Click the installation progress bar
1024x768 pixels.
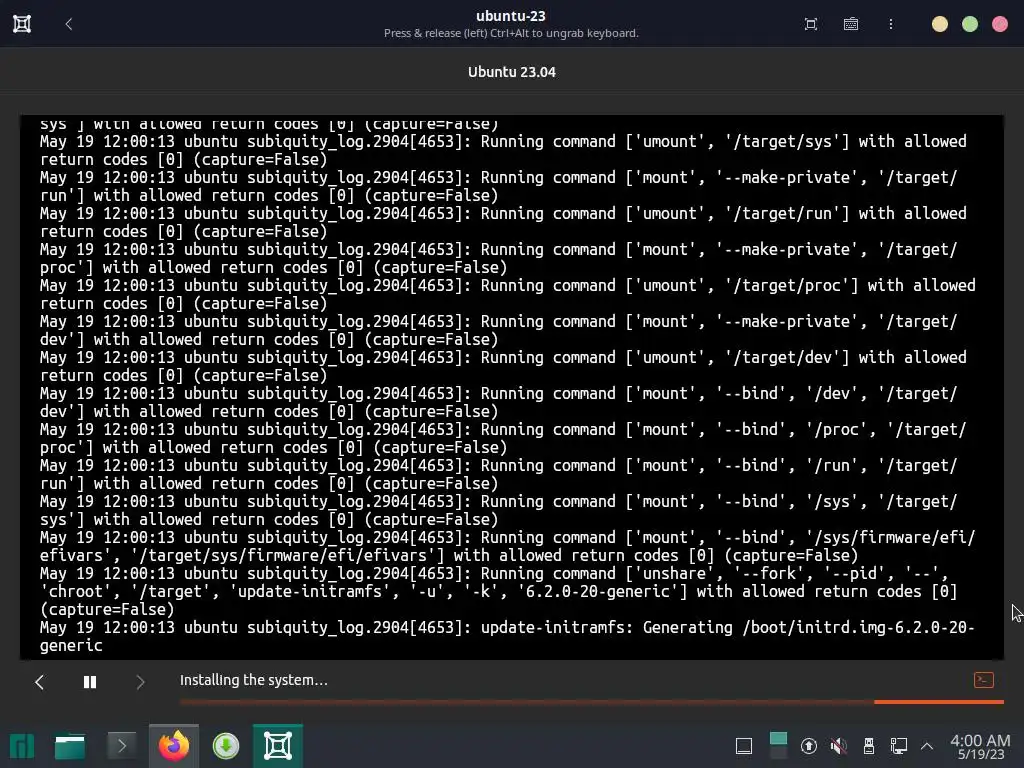click(592, 702)
